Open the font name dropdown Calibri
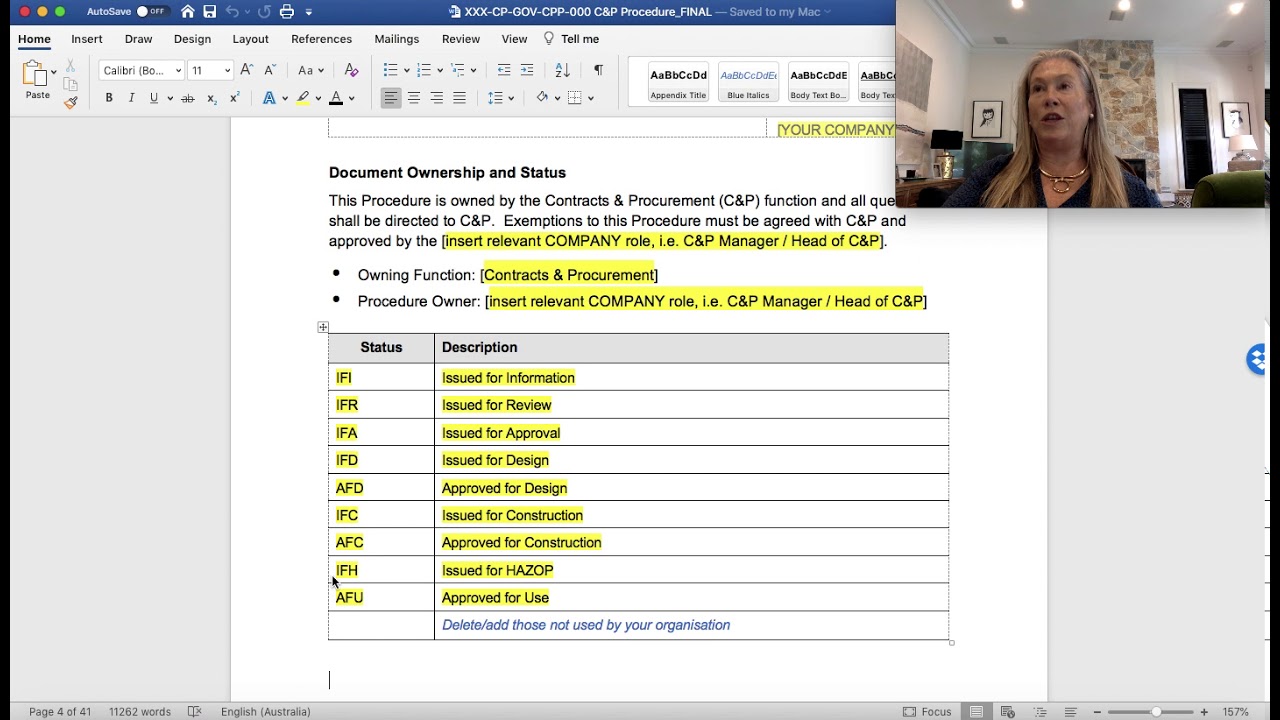This screenshot has width=1280, height=720. (178, 70)
